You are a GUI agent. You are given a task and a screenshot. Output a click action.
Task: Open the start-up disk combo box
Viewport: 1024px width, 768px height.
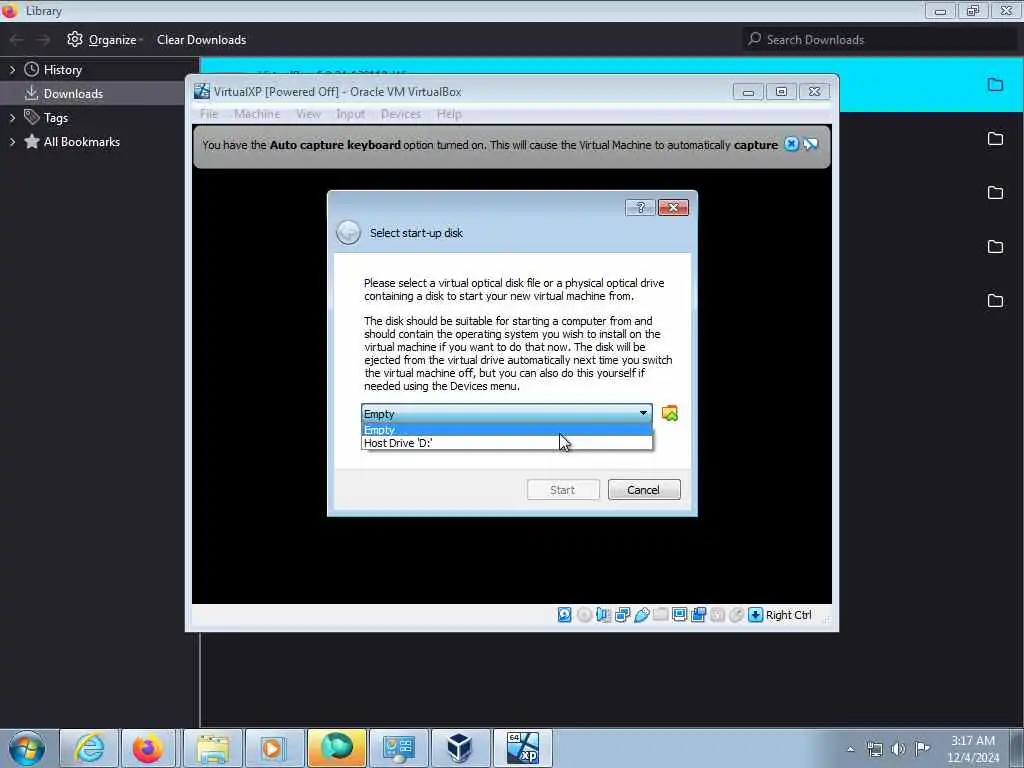tap(506, 413)
